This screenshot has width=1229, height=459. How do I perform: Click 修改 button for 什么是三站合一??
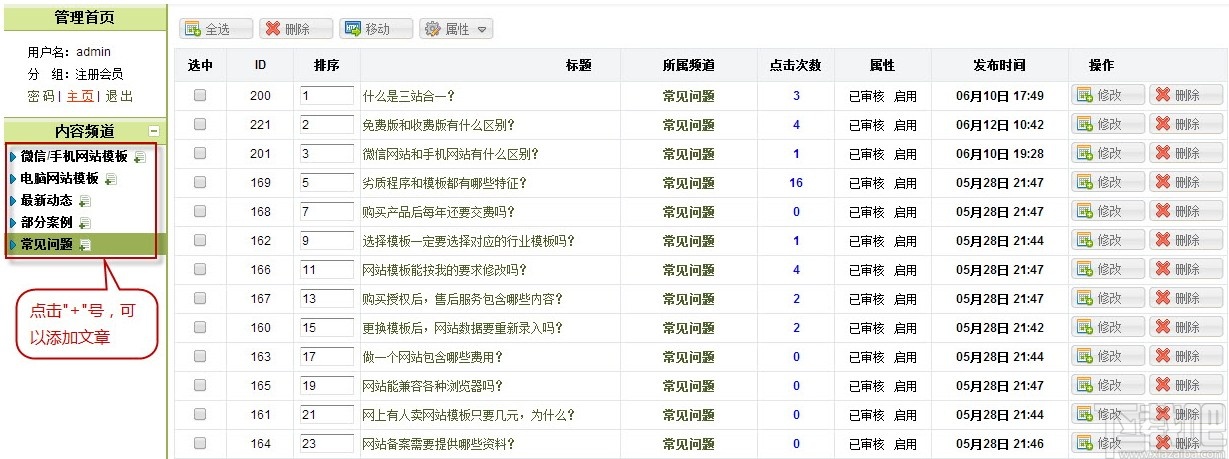click(x=1108, y=96)
